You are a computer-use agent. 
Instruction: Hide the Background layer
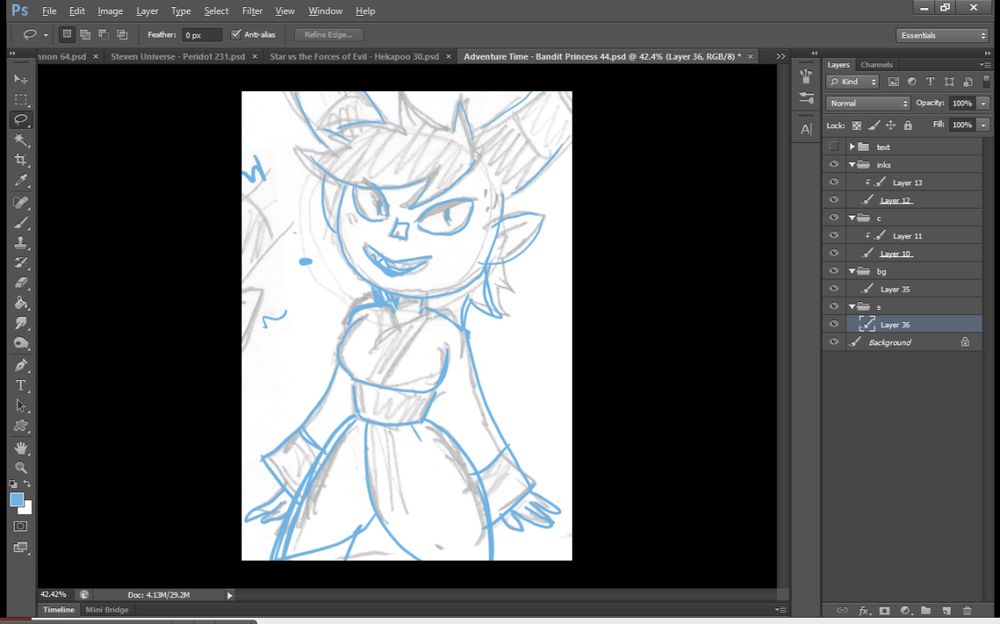[x=834, y=342]
